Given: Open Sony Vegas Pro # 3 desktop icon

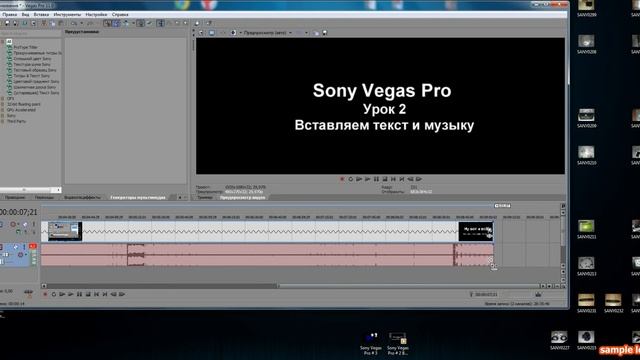Looking at the screenshot, I should [371, 343].
